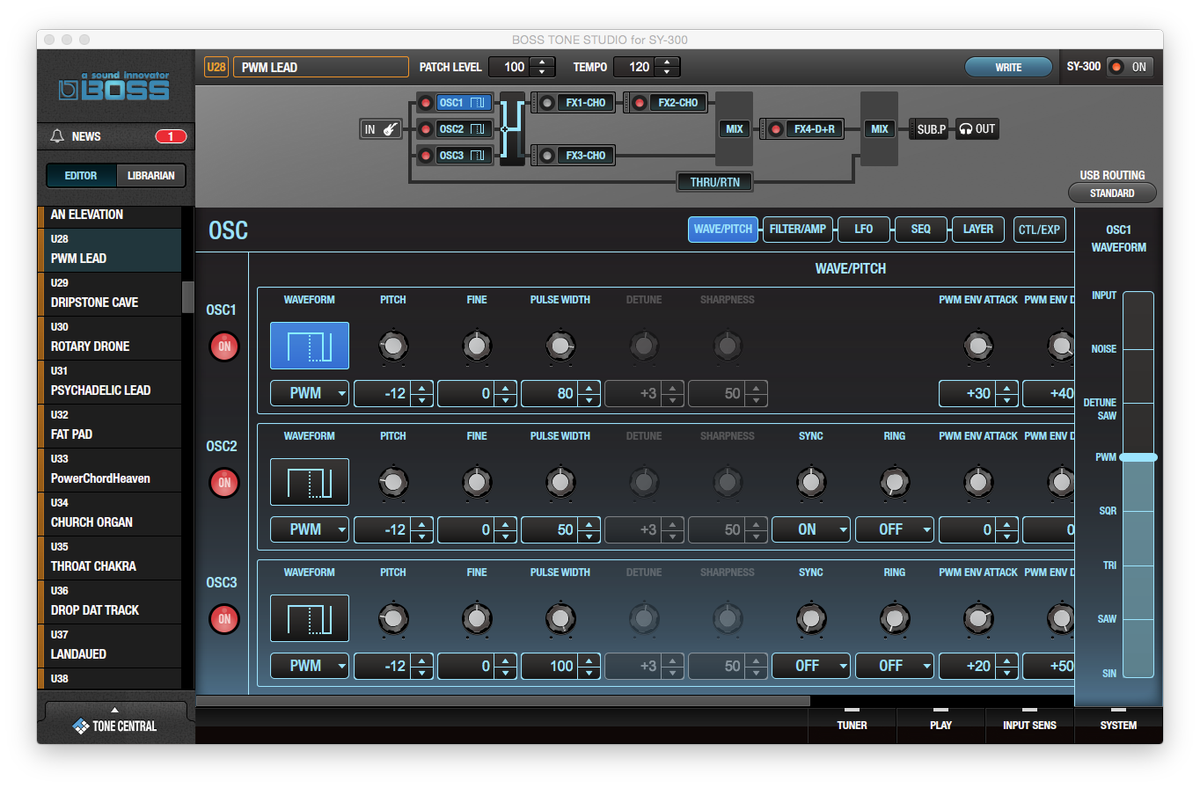Open OSC1 PWM waveform dropdown
The image size is (1200, 788).
[309, 393]
